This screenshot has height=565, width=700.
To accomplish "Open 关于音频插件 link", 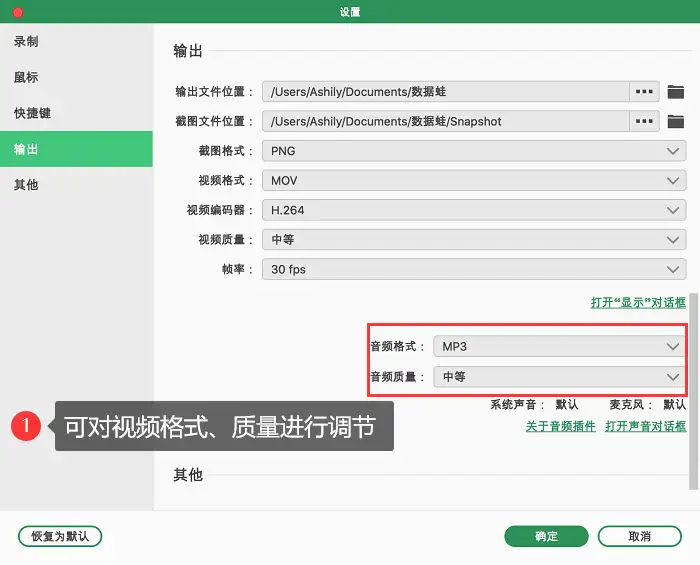I will click(x=561, y=426).
